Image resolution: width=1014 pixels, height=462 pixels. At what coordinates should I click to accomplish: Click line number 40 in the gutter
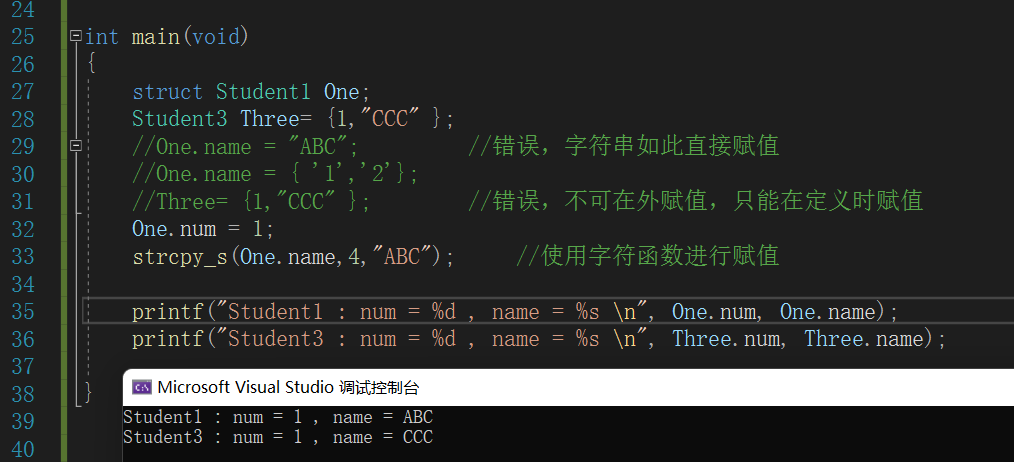pos(23,449)
